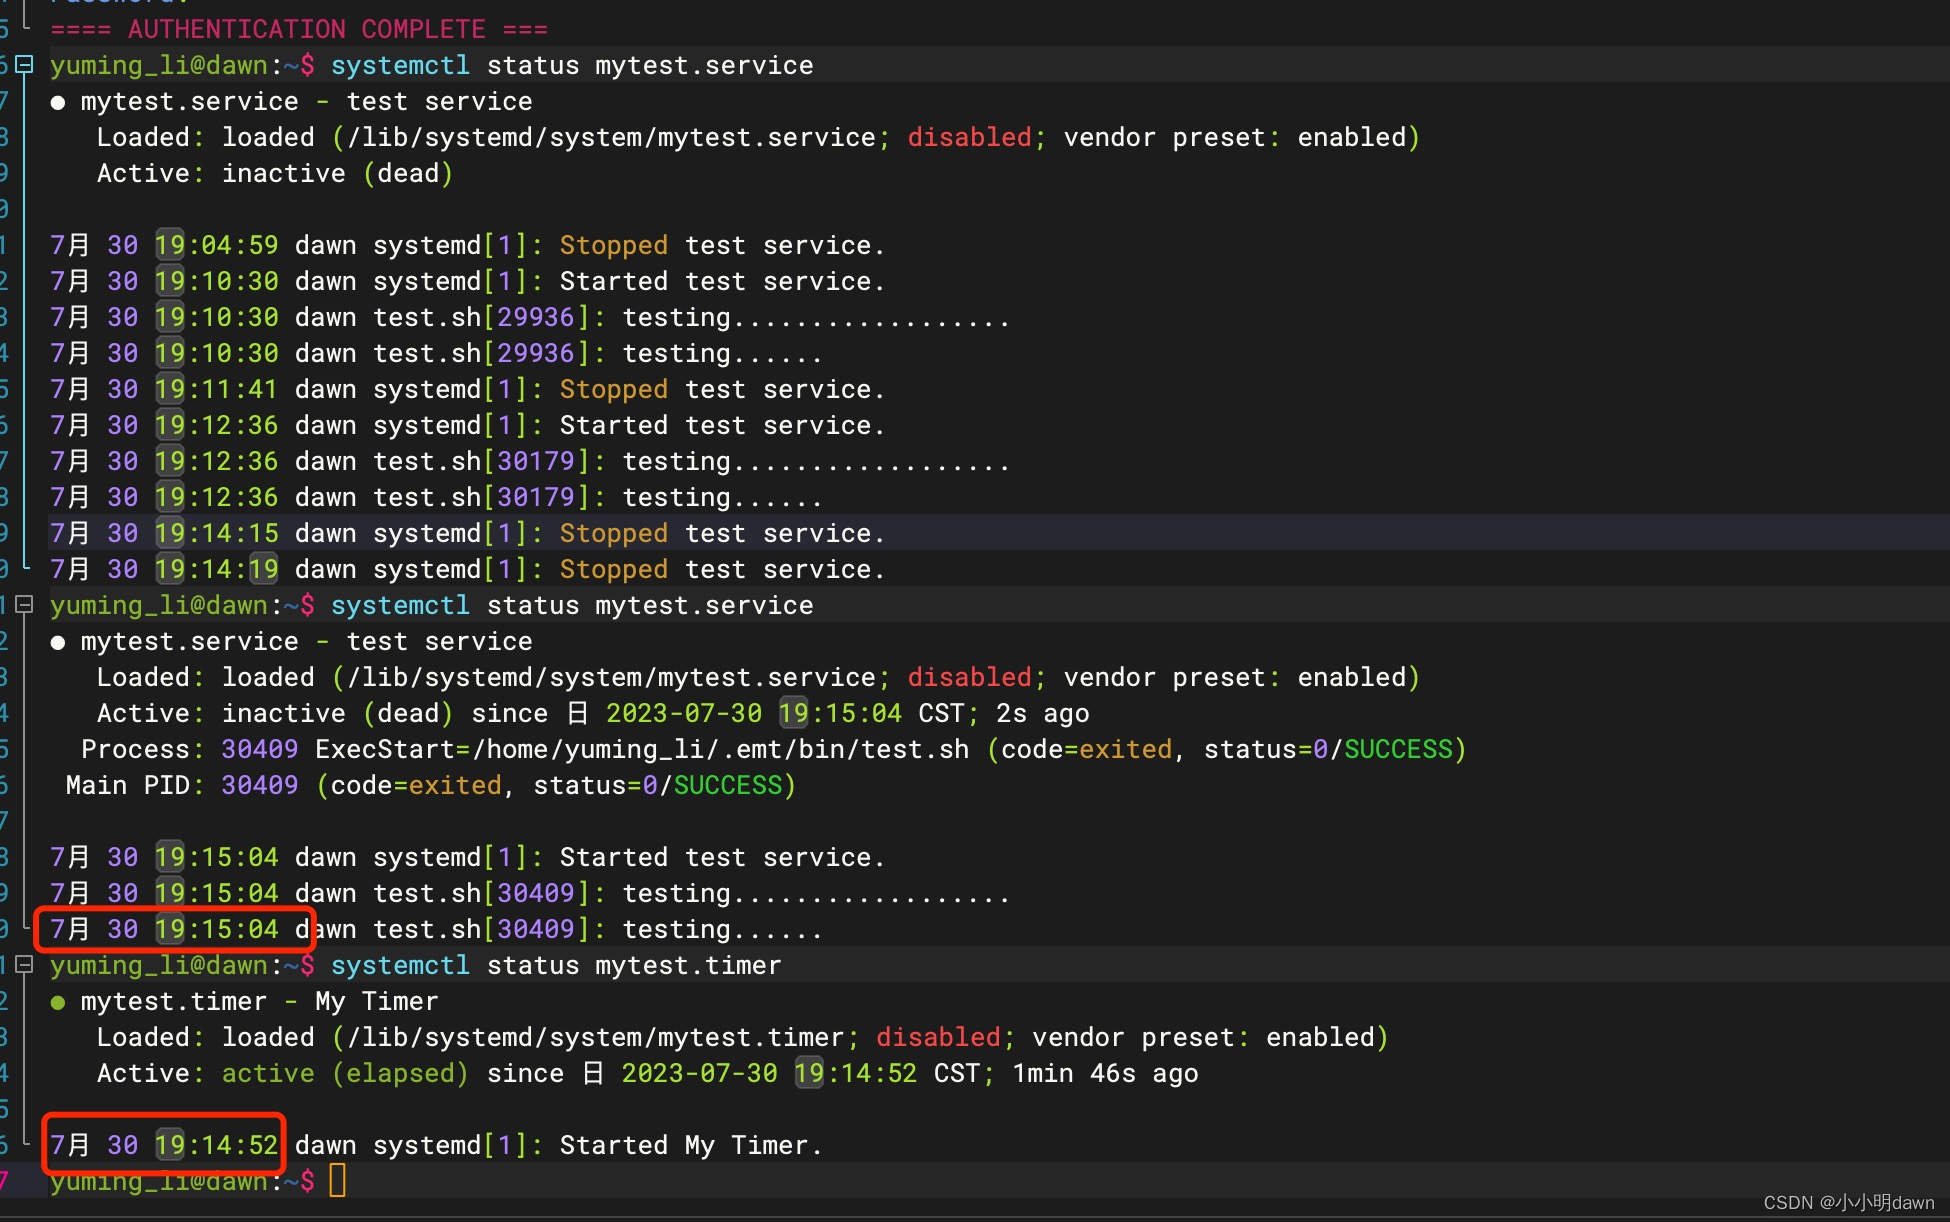Select 'Started test service.' at 19:10:30
Image resolution: width=1950 pixels, height=1222 pixels.
point(722,281)
